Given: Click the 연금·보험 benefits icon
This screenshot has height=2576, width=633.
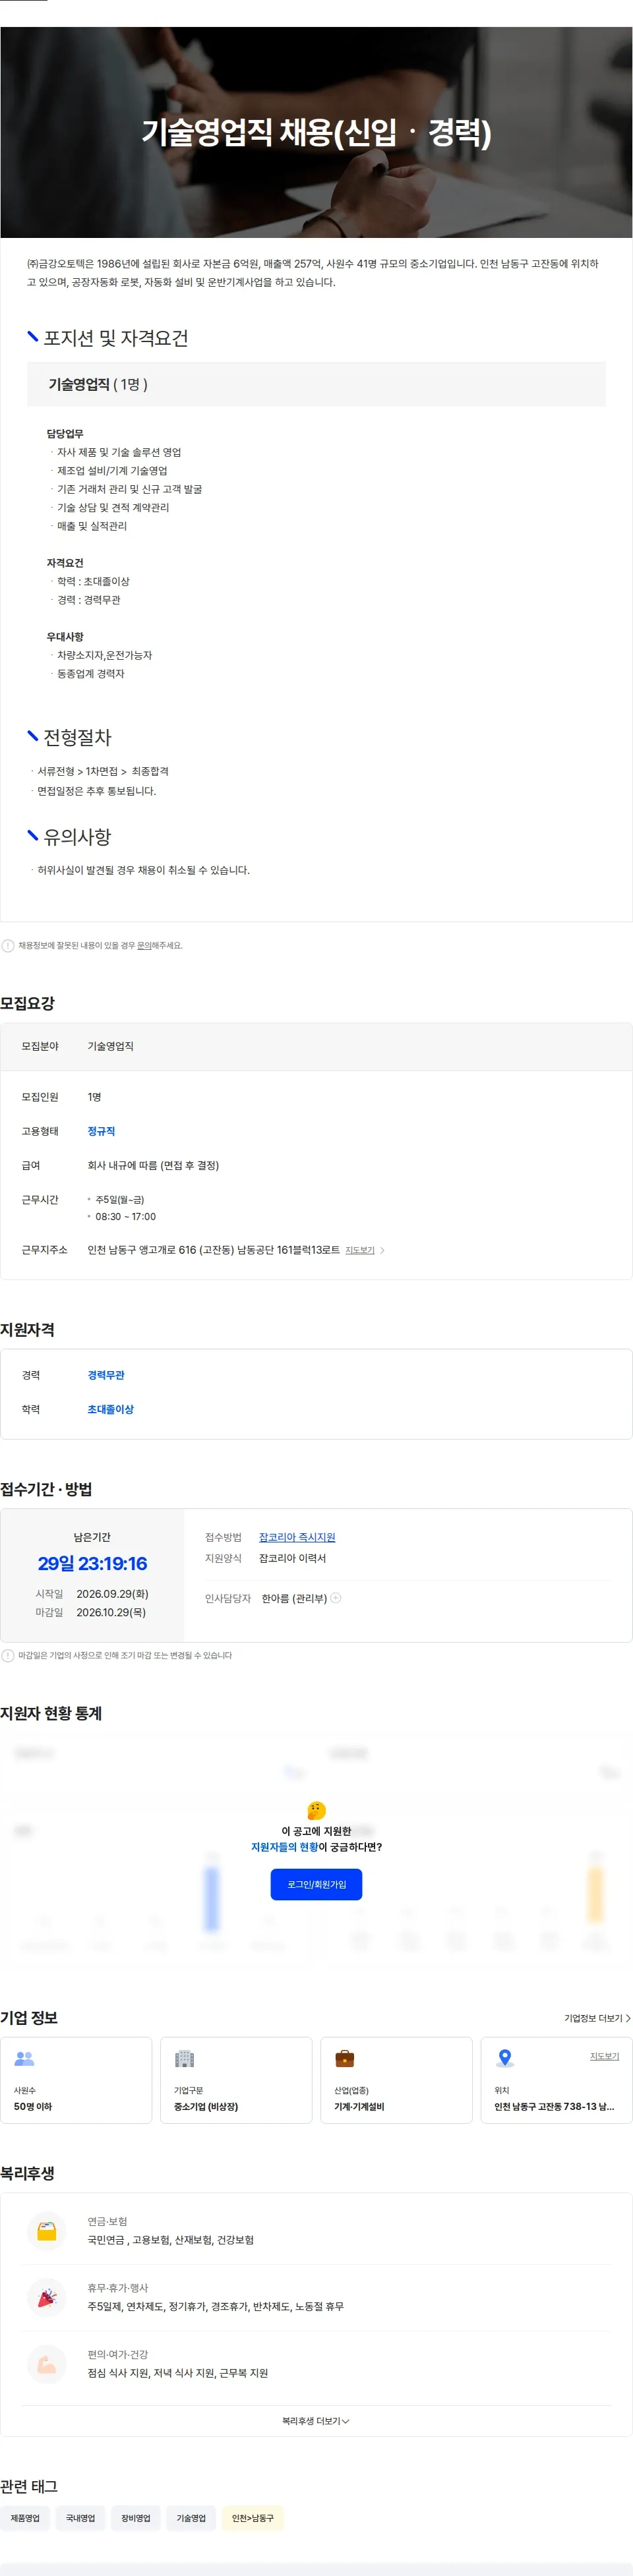Looking at the screenshot, I should click(x=47, y=2231).
